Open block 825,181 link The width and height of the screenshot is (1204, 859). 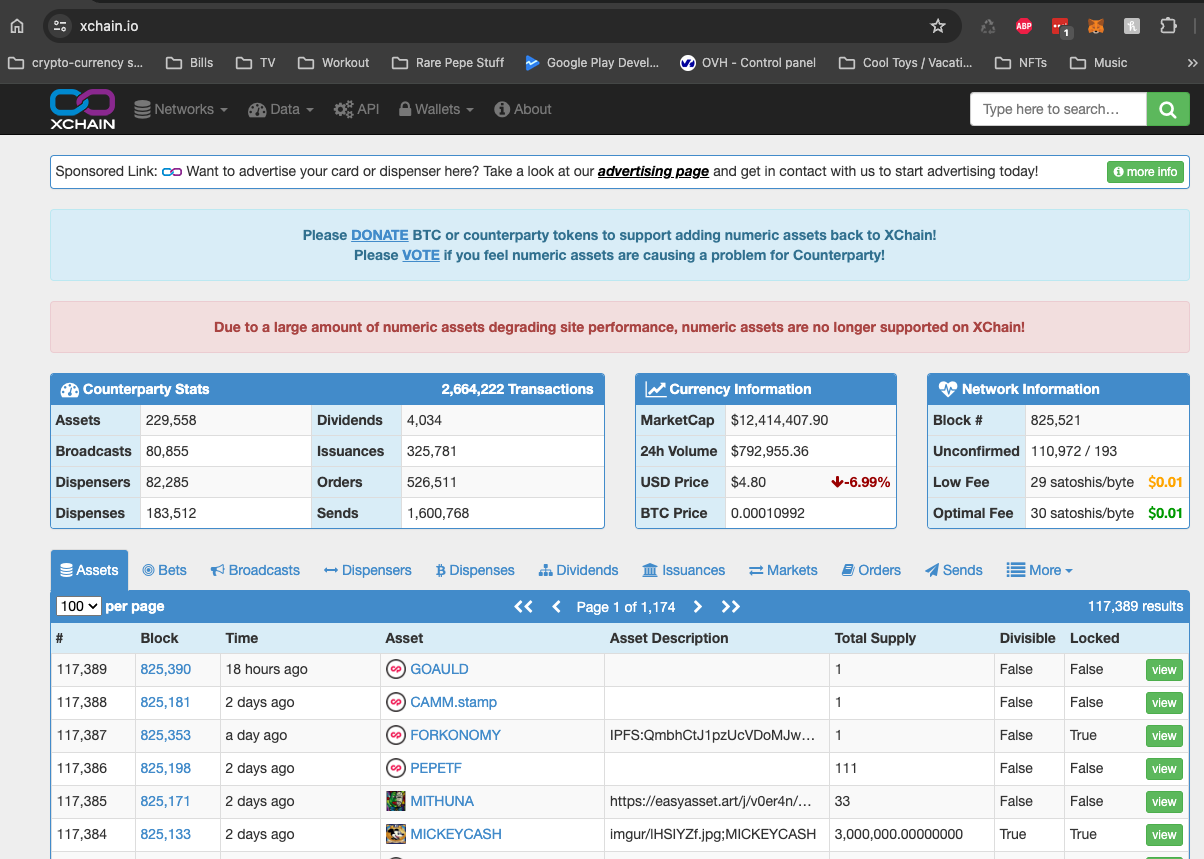tap(165, 702)
